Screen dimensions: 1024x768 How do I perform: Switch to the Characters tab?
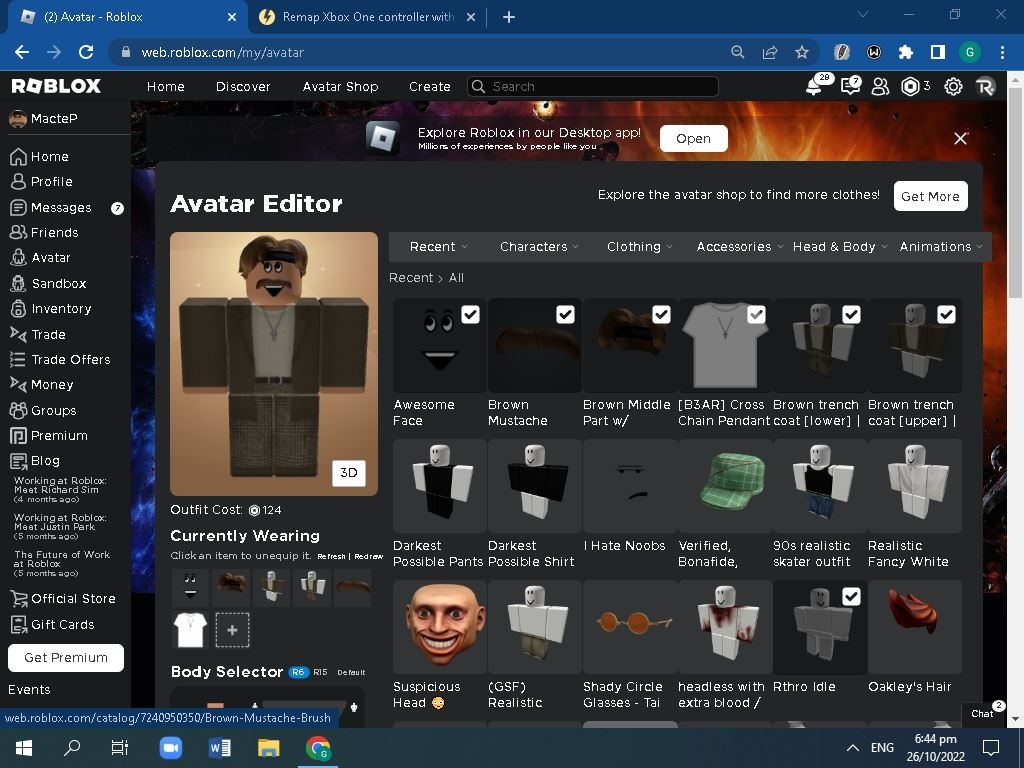tap(536, 246)
